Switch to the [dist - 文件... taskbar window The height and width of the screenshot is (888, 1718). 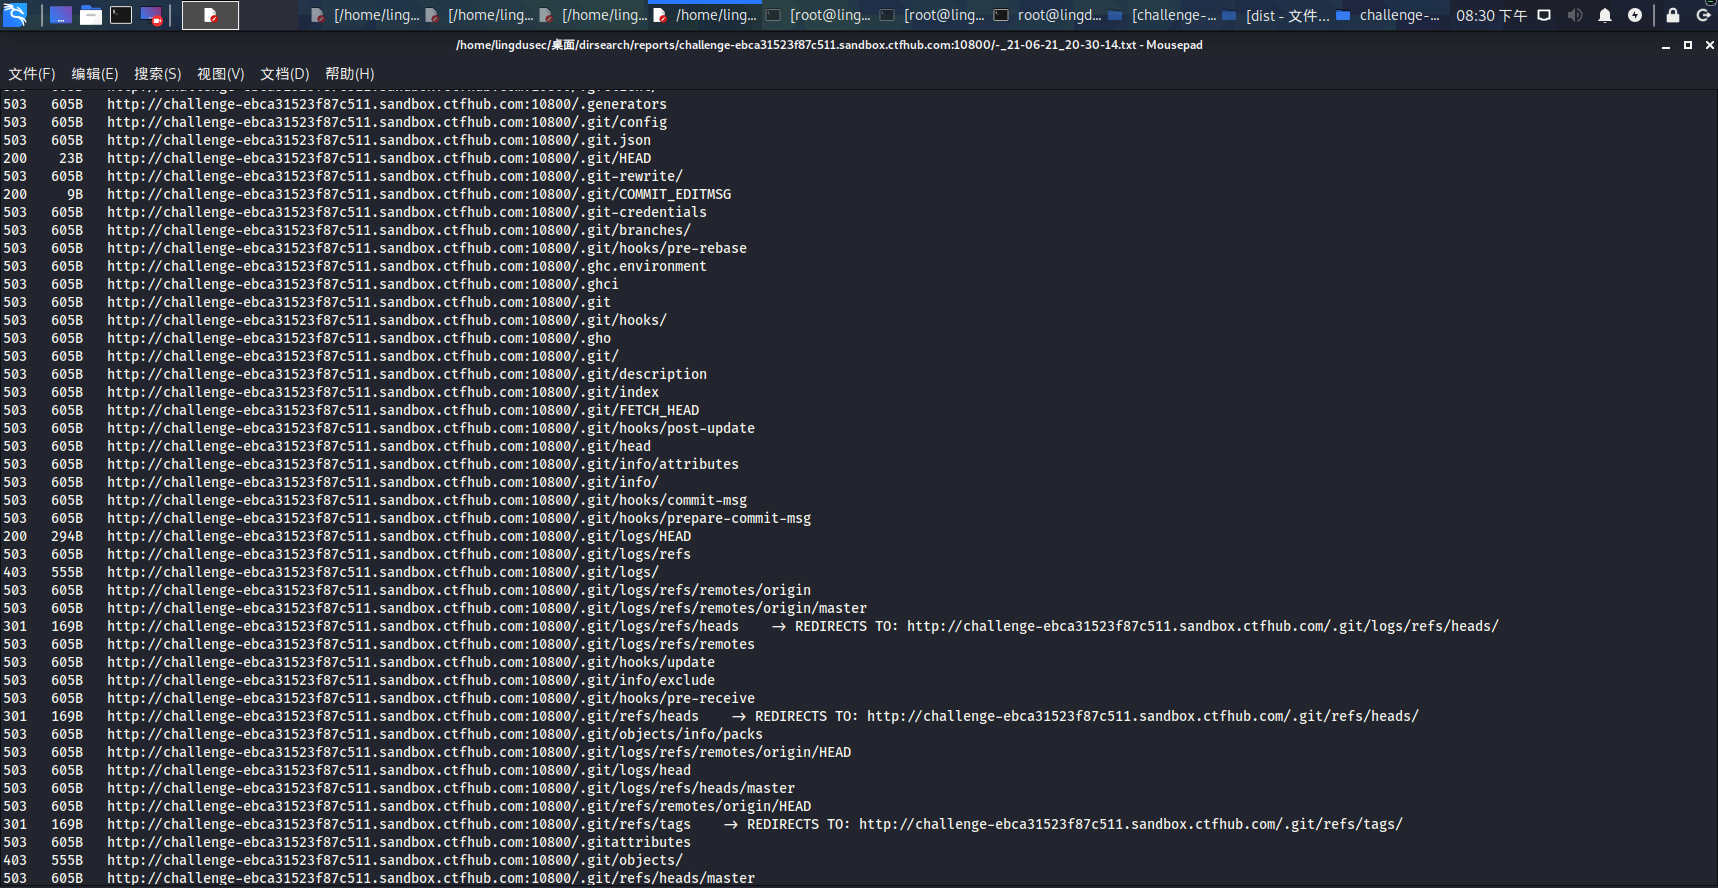tap(1276, 15)
